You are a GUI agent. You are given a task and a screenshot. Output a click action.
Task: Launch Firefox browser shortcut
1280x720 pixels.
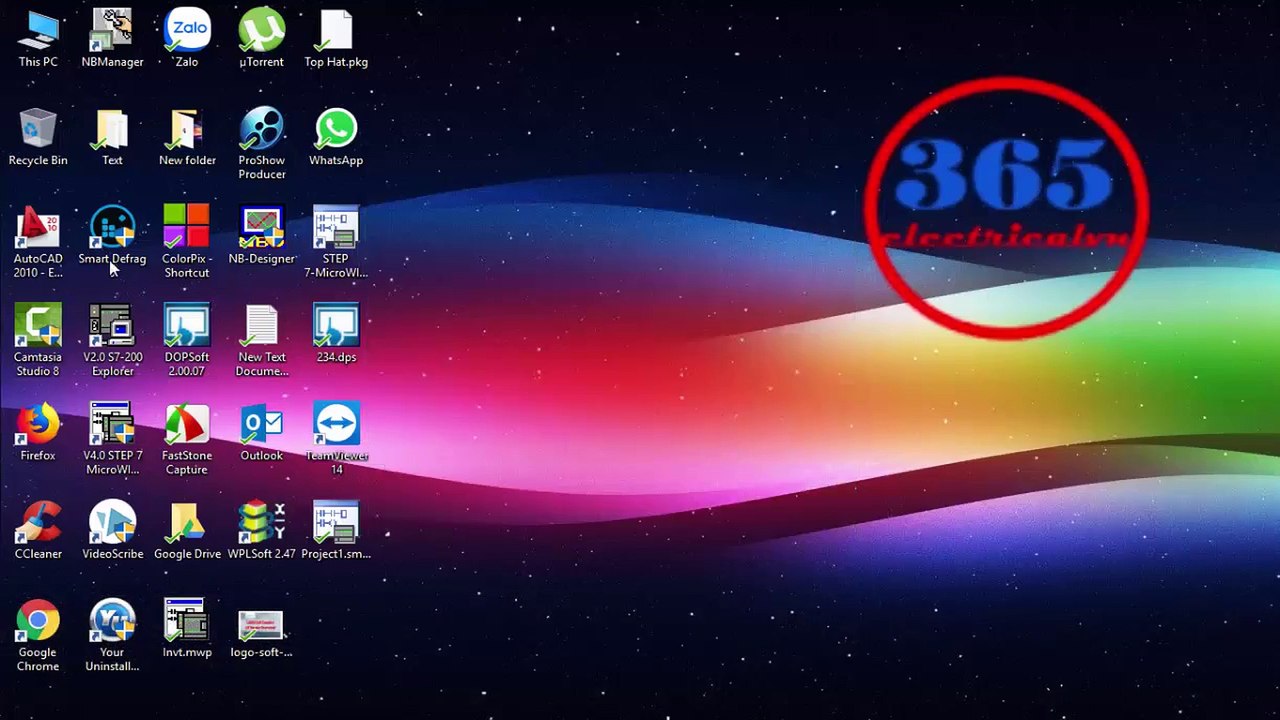click(38, 432)
